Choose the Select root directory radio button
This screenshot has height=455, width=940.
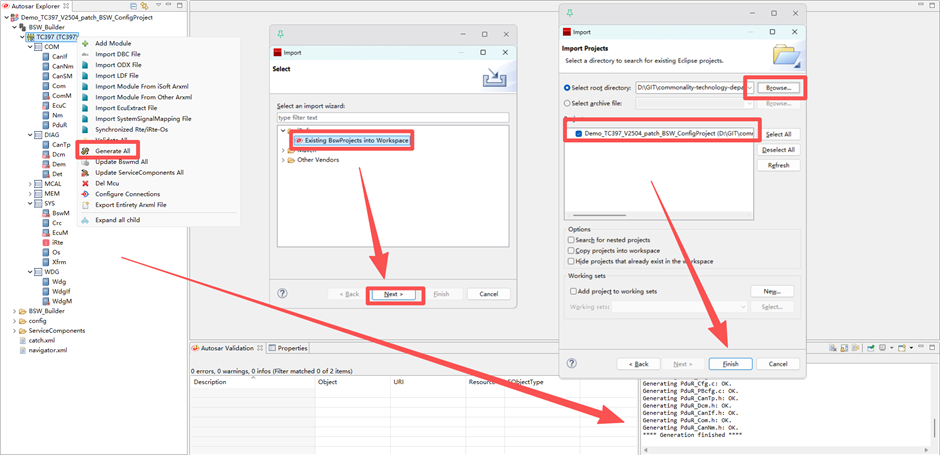click(567, 88)
